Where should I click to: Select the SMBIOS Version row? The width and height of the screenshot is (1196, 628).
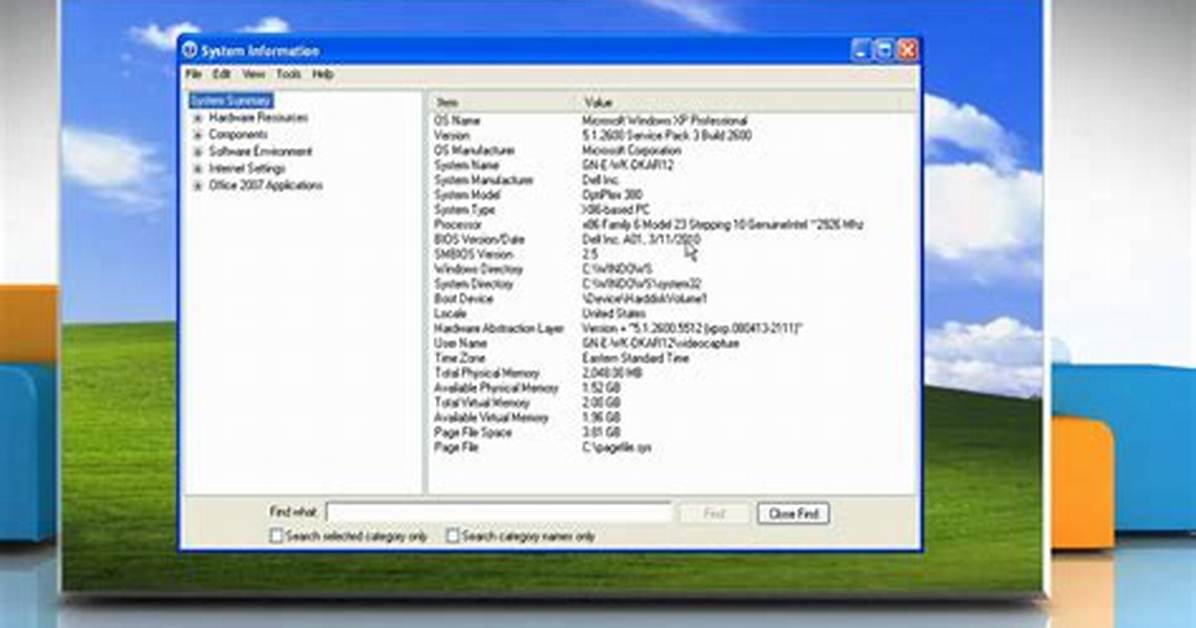pyautogui.click(x=673, y=254)
